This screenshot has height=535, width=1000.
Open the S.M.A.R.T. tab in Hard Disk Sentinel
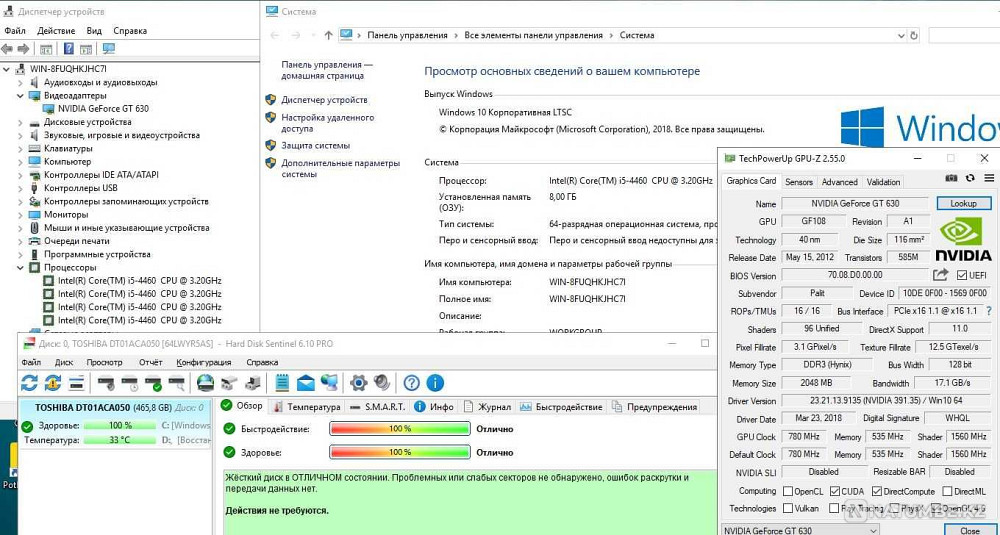tap(378, 407)
